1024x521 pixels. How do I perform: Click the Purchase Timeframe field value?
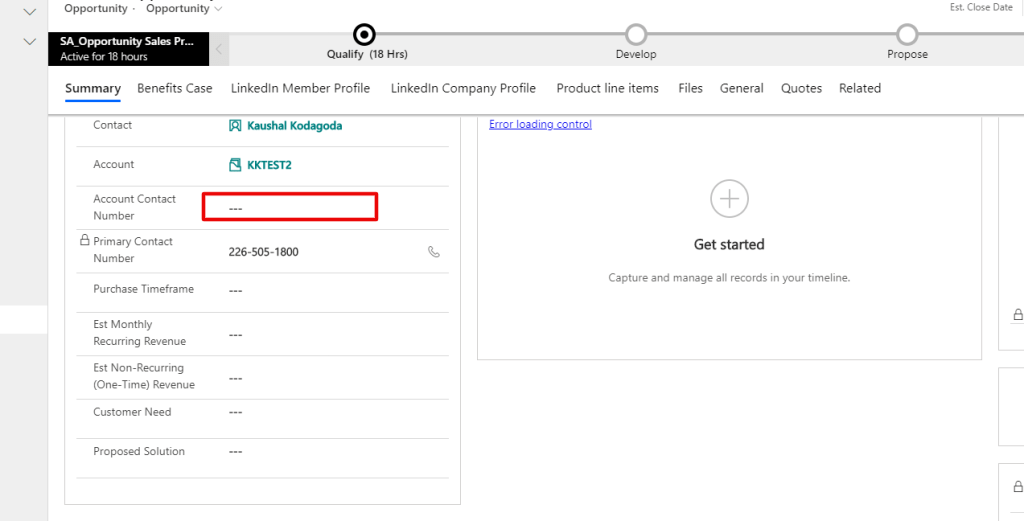[x=236, y=290]
